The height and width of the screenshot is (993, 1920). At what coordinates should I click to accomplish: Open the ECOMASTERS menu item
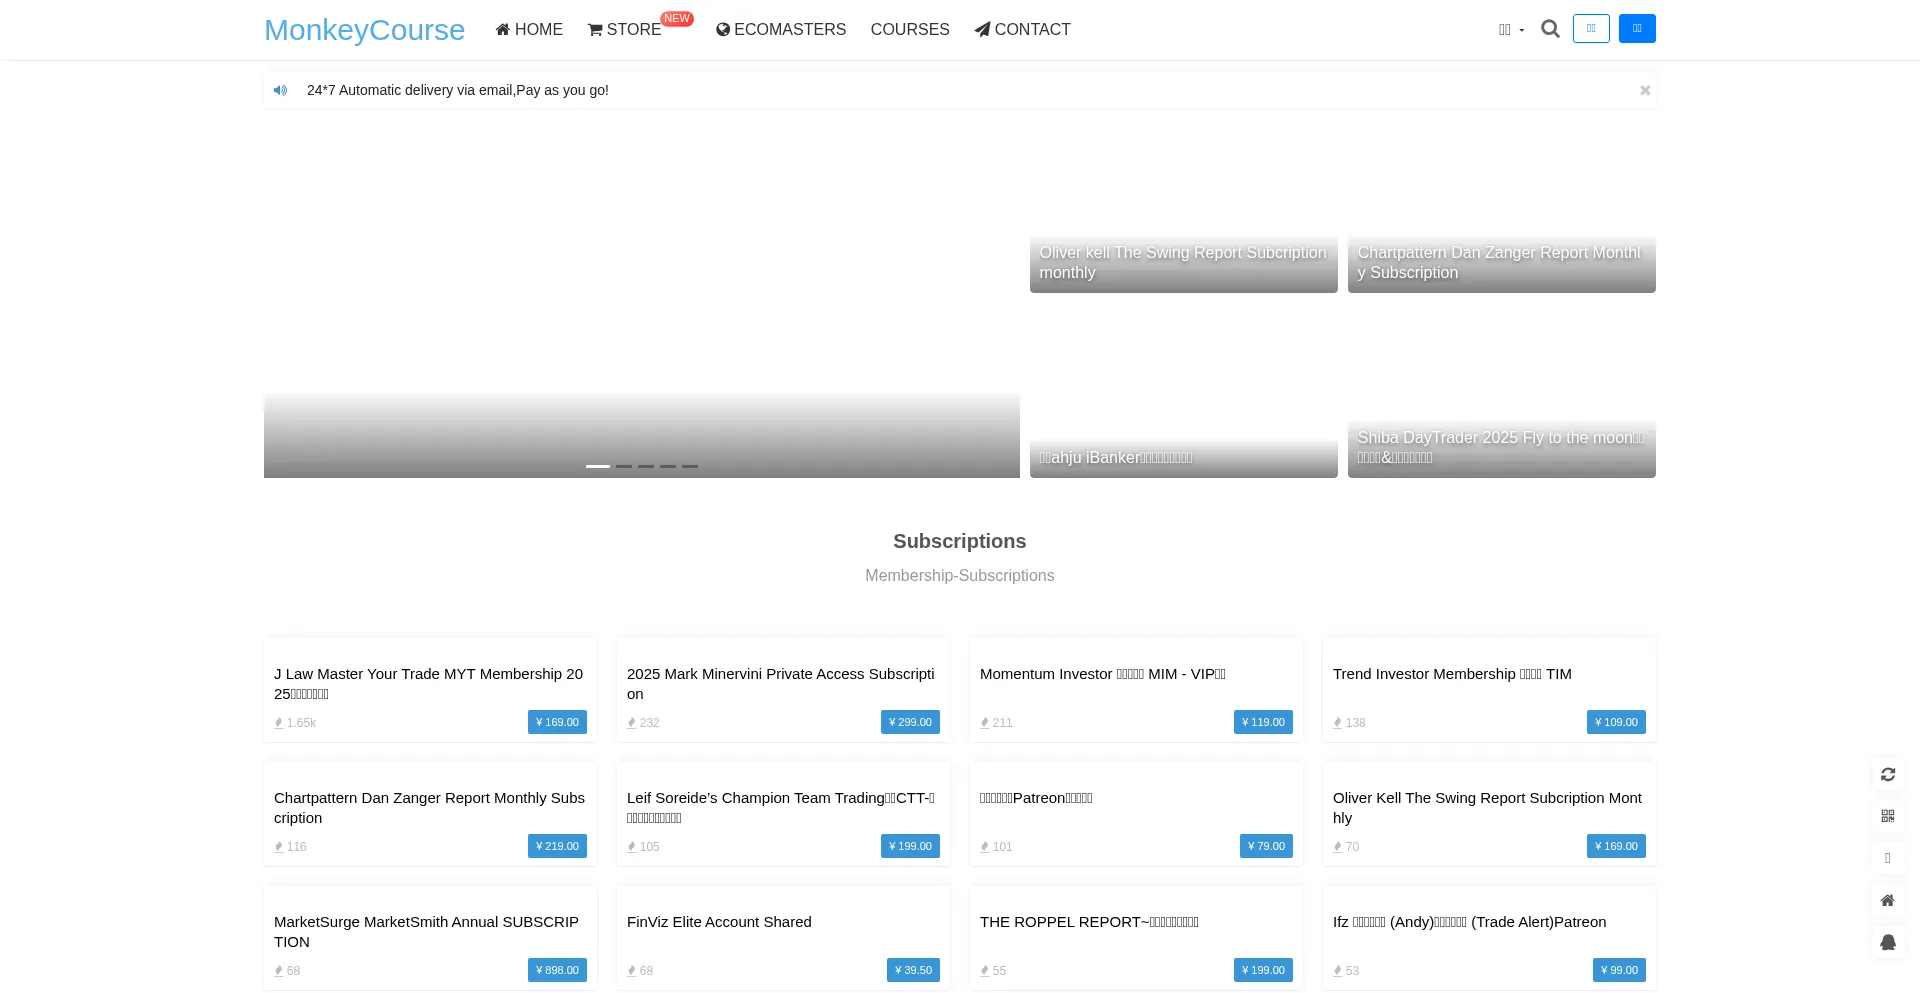coord(781,30)
